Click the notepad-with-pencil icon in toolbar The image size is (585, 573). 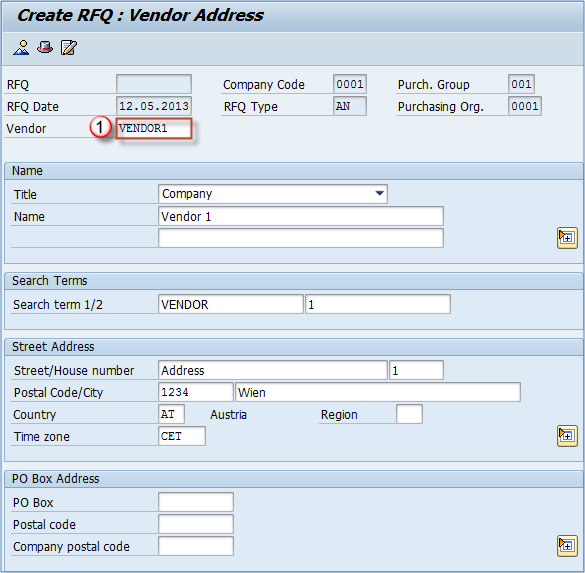click(69, 48)
